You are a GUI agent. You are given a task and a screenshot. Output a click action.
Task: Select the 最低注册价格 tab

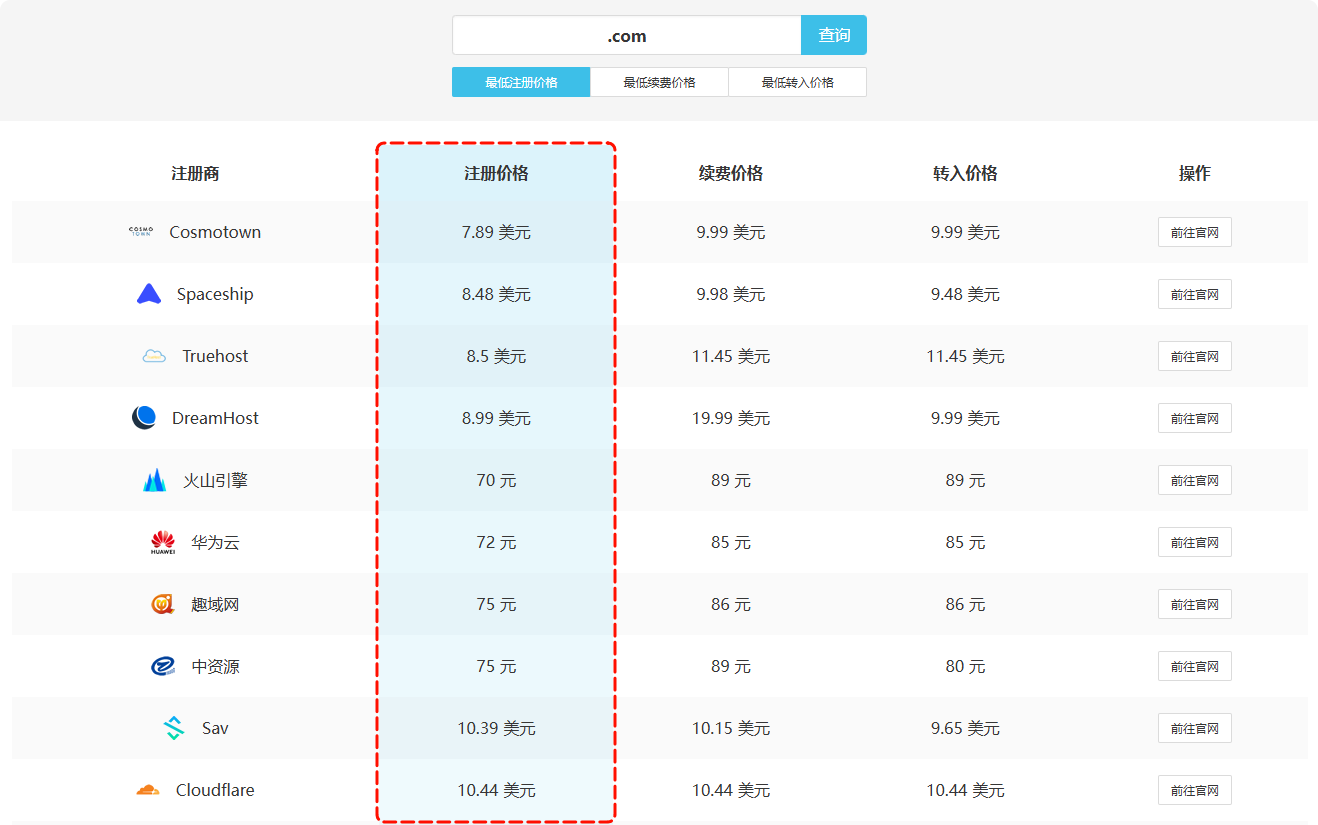(x=521, y=82)
